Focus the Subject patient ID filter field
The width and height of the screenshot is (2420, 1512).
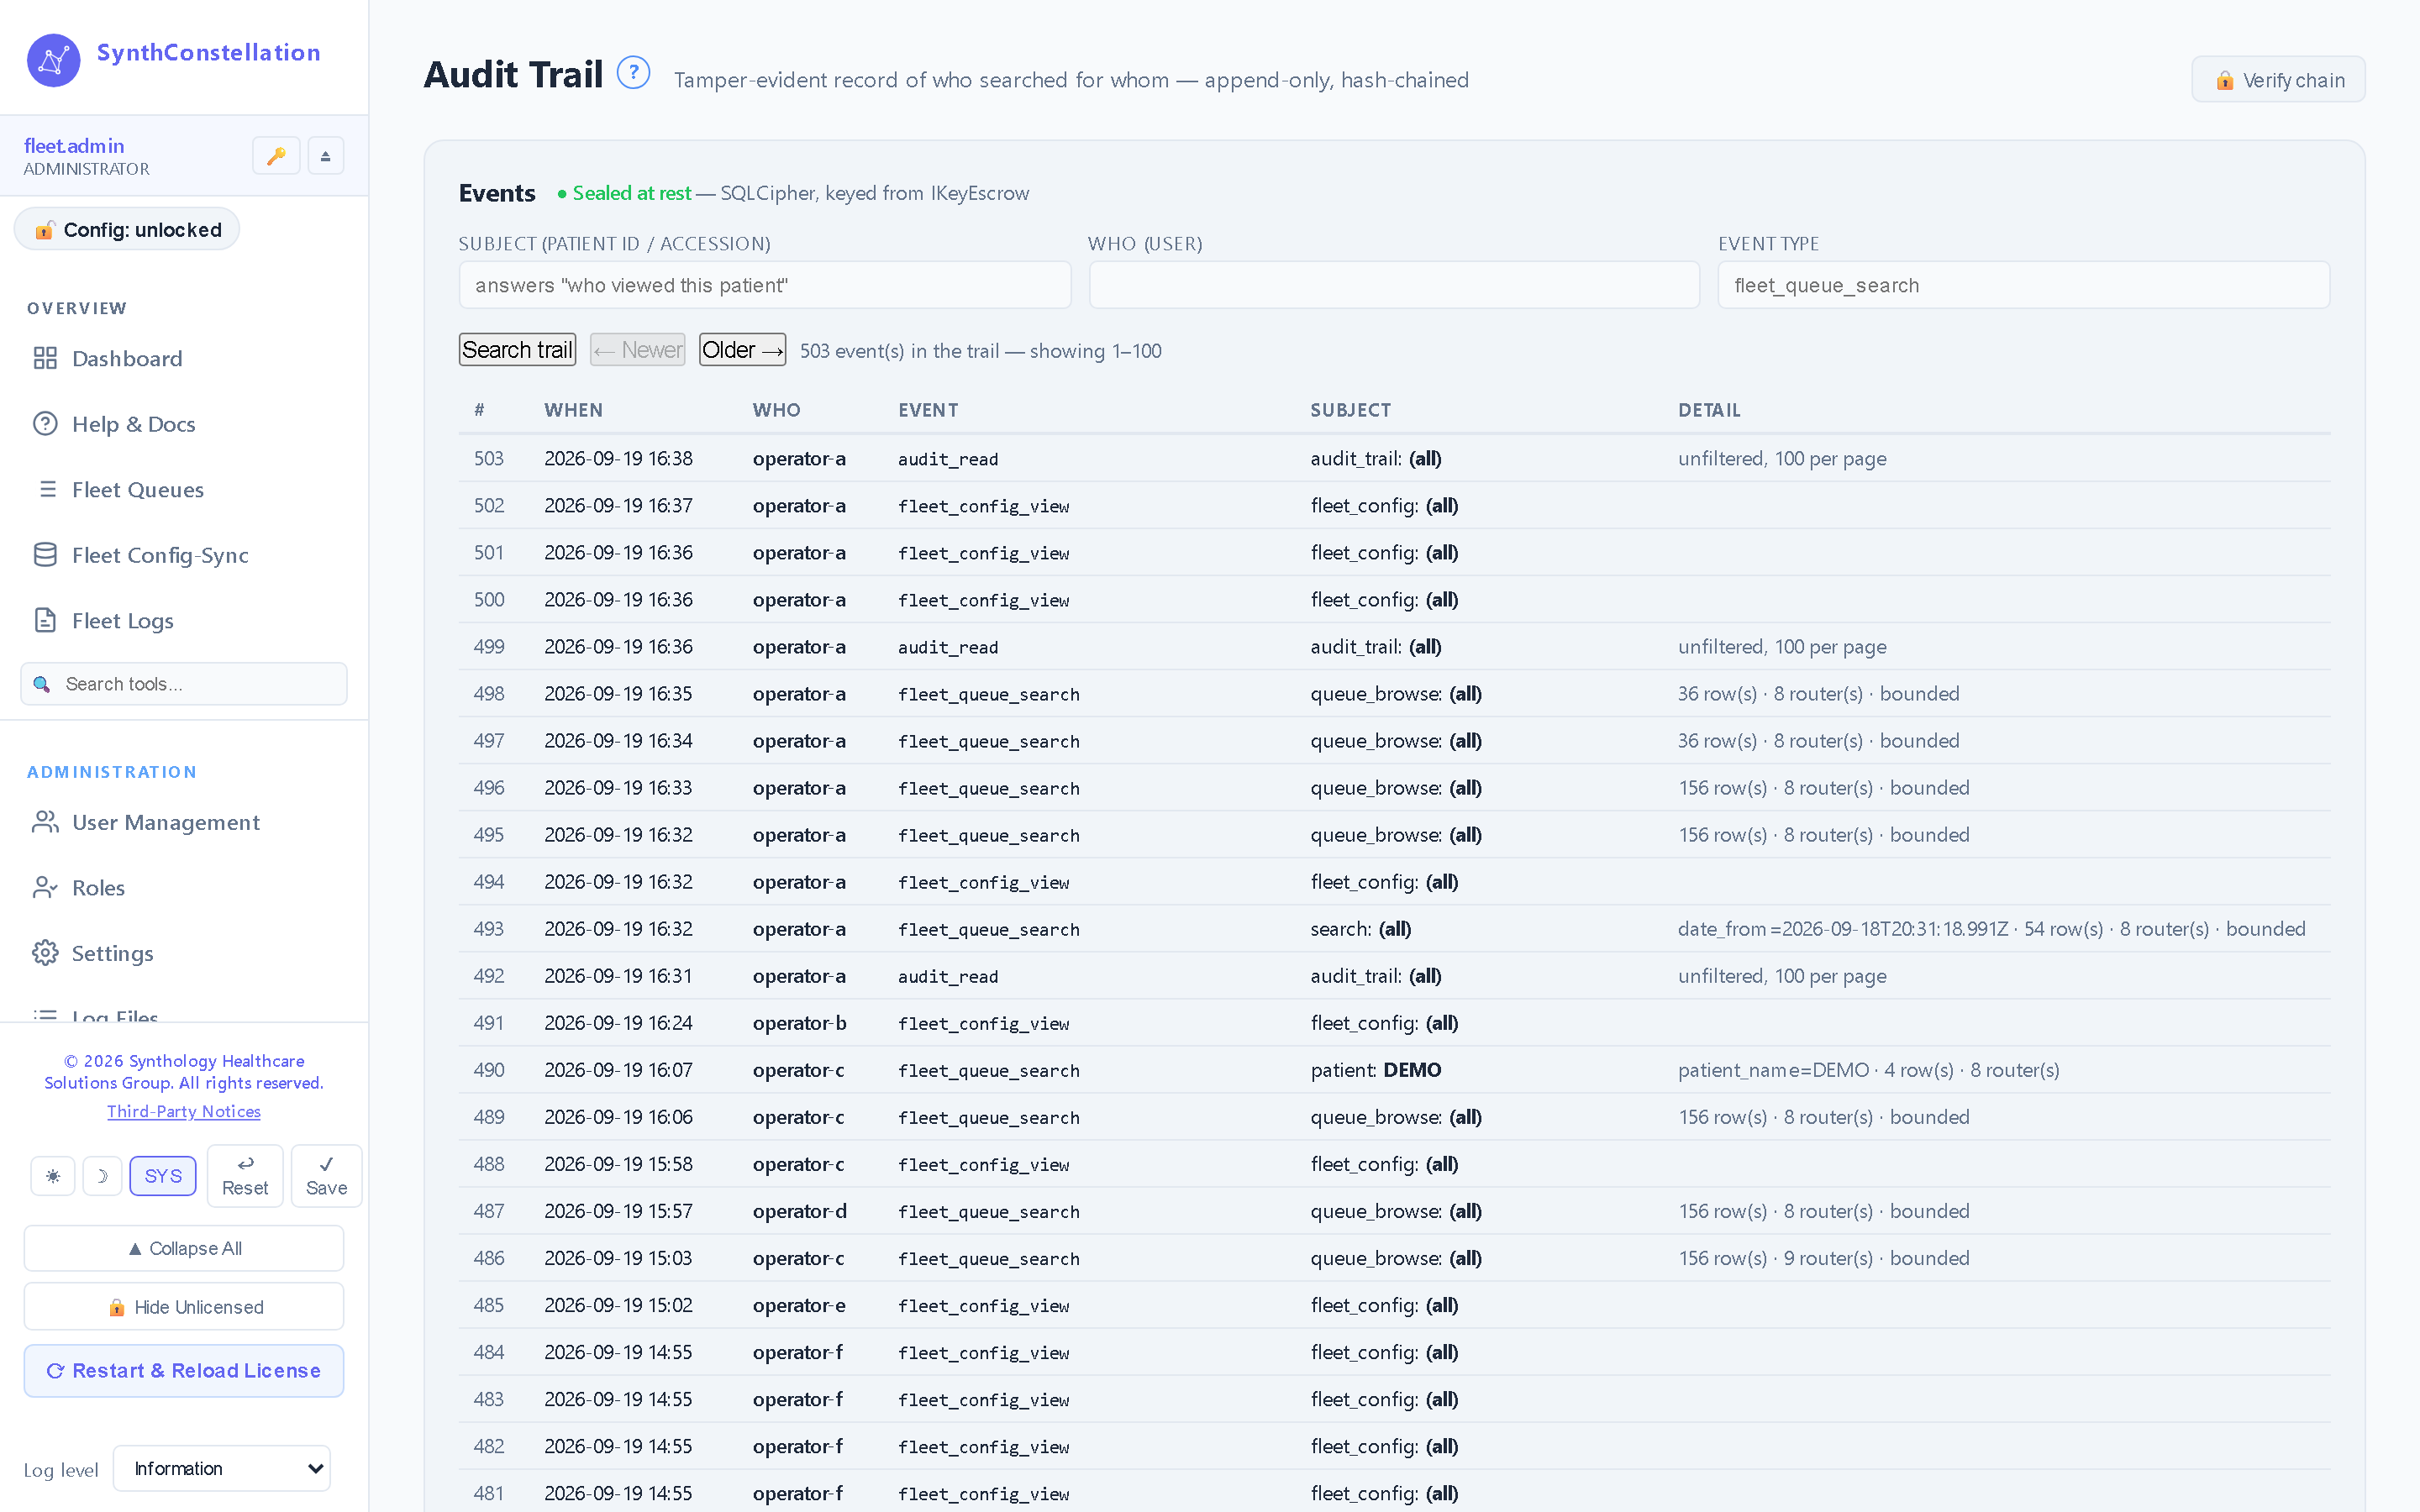(x=765, y=285)
